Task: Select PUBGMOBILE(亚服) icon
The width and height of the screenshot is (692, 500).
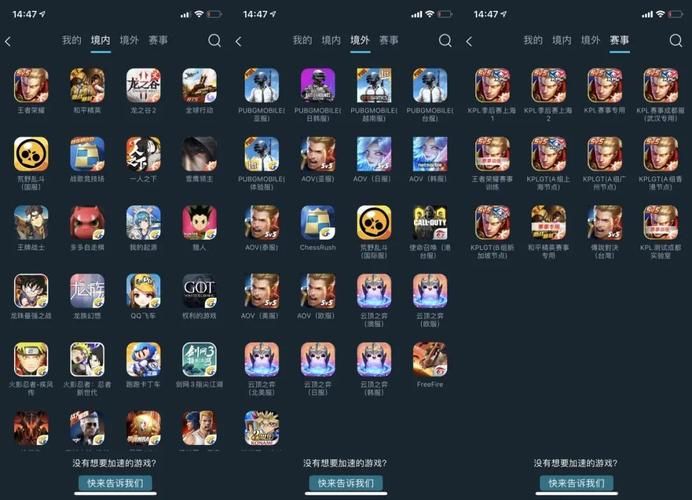Action: (262, 85)
